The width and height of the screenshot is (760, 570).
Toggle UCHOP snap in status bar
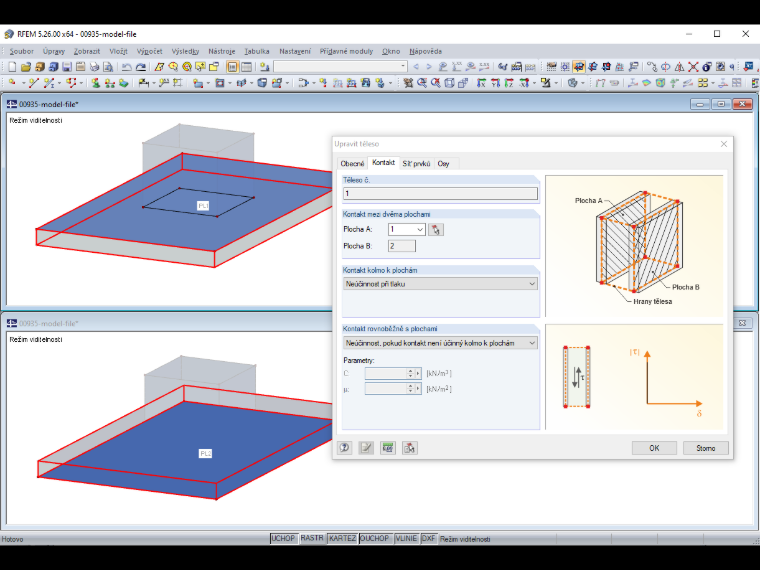[283, 538]
